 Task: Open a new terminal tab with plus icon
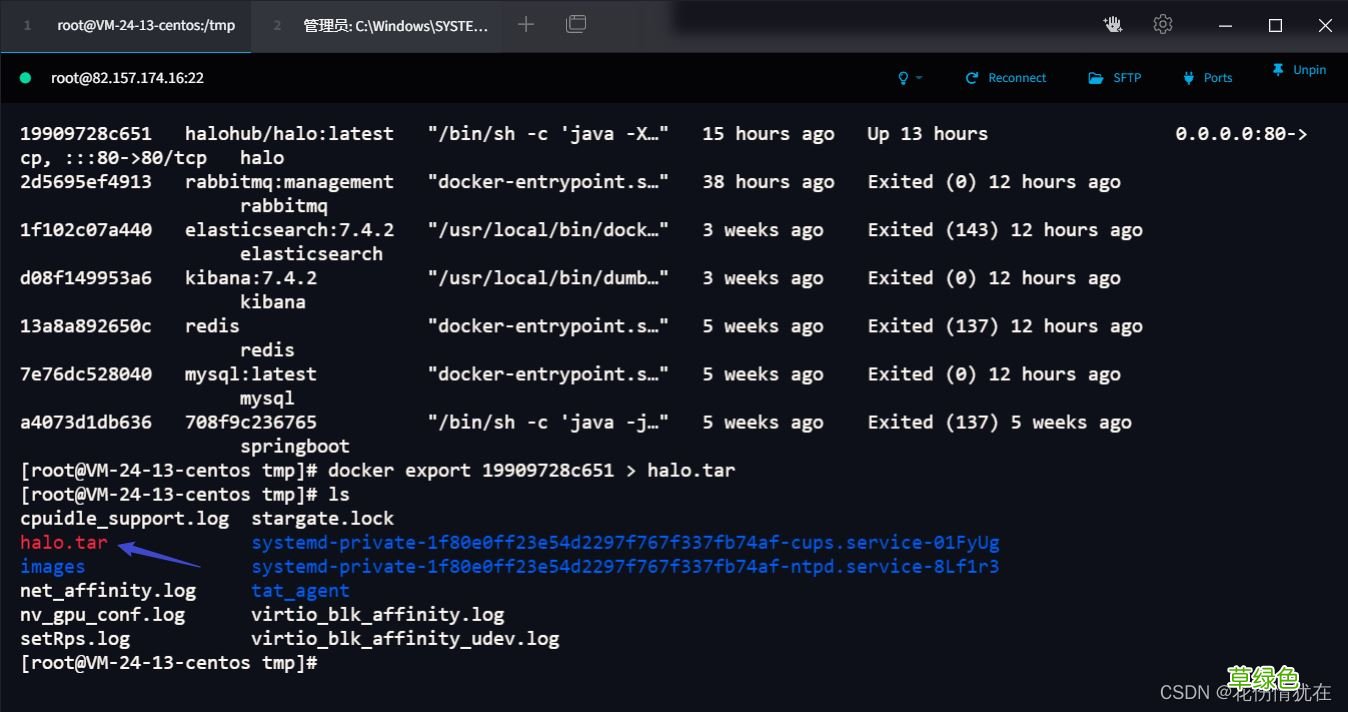526,25
